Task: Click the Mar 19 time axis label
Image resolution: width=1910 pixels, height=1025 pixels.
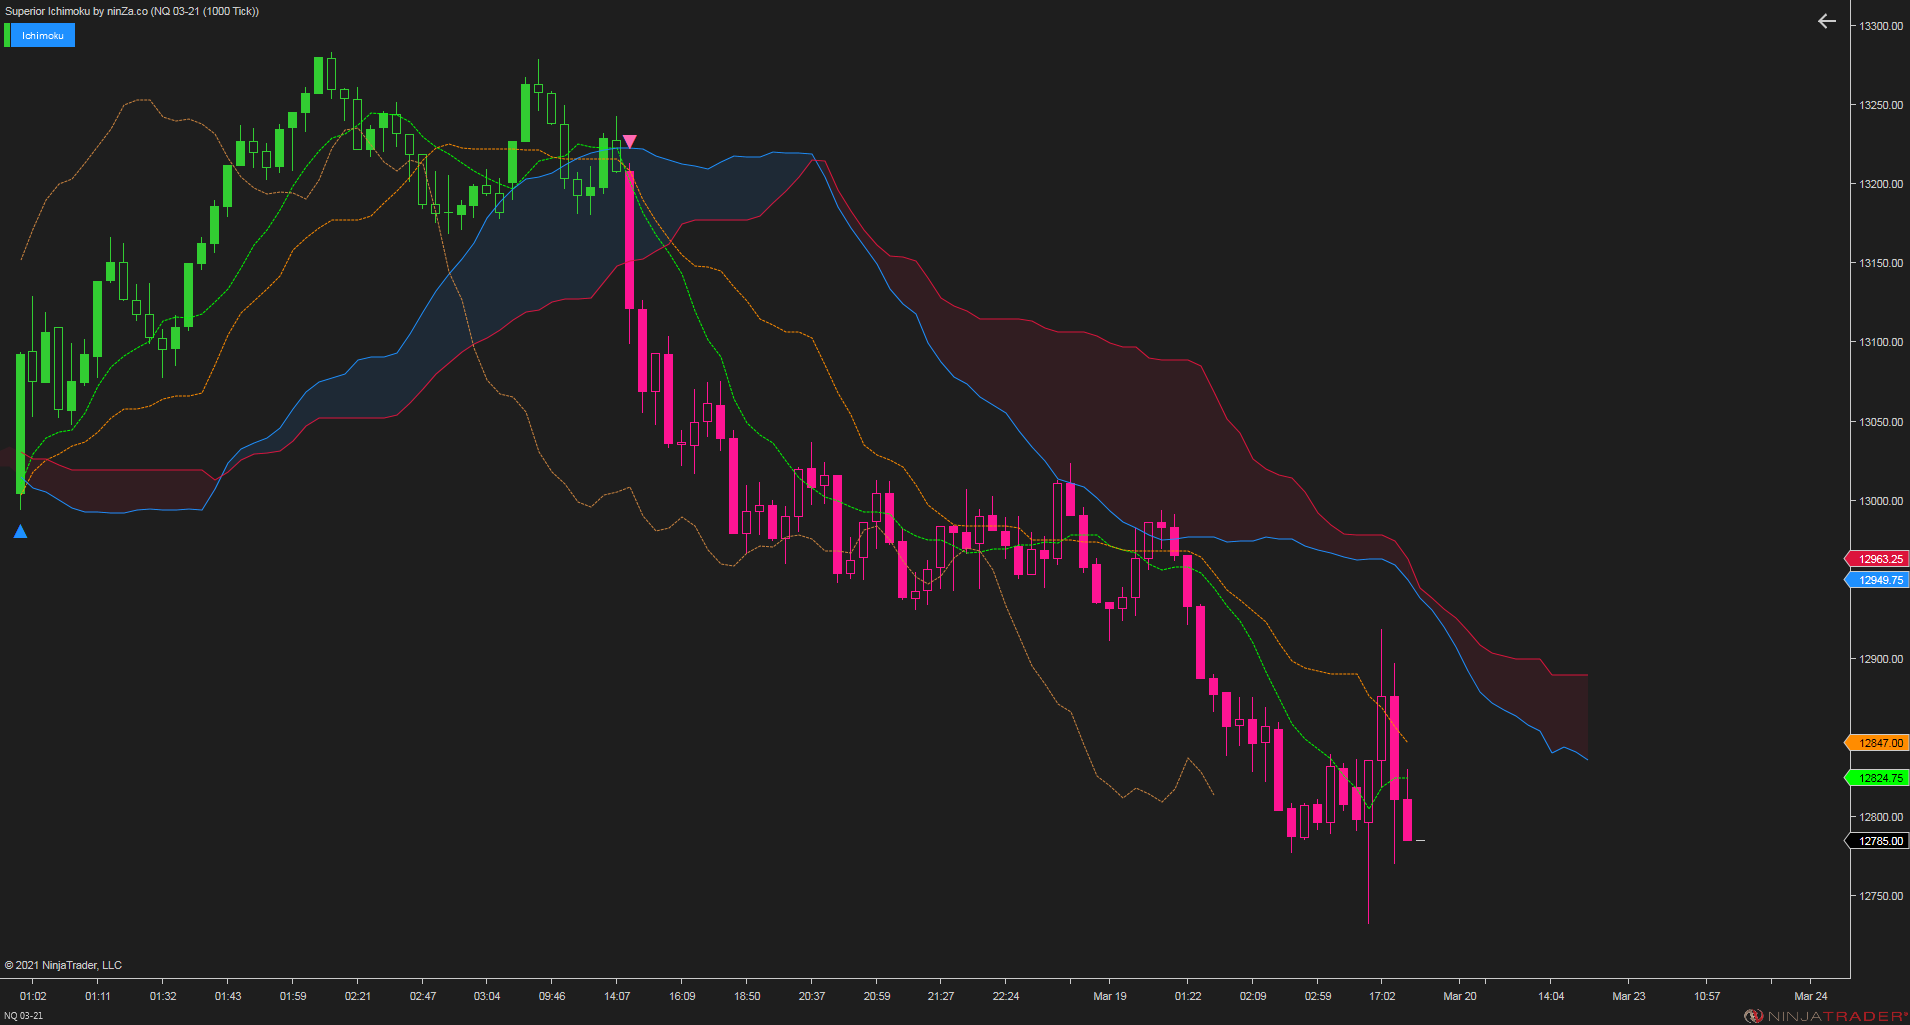Action: (x=1109, y=996)
